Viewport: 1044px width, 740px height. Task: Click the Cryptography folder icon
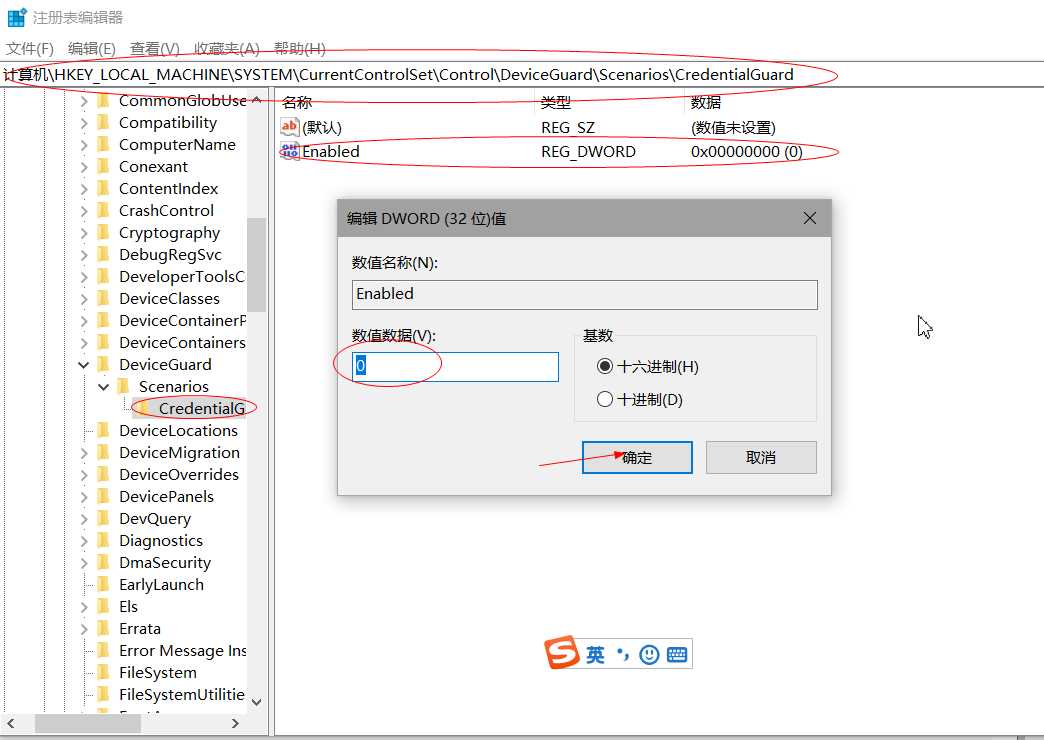point(103,232)
